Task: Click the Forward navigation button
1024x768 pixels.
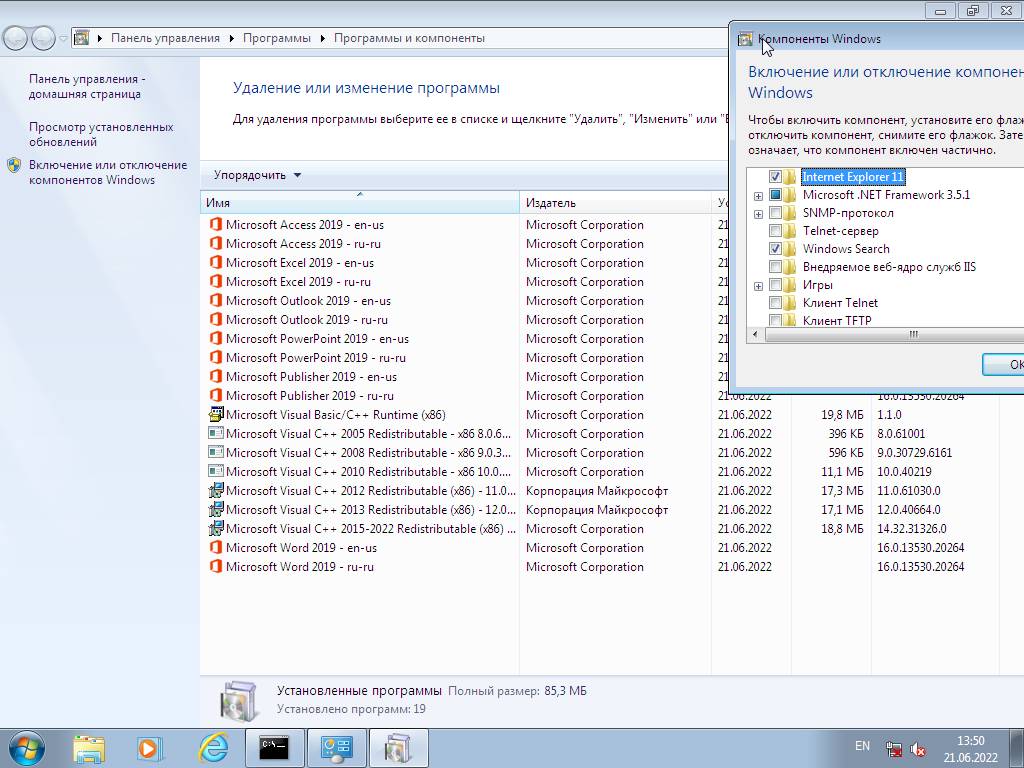Action: (x=43, y=39)
